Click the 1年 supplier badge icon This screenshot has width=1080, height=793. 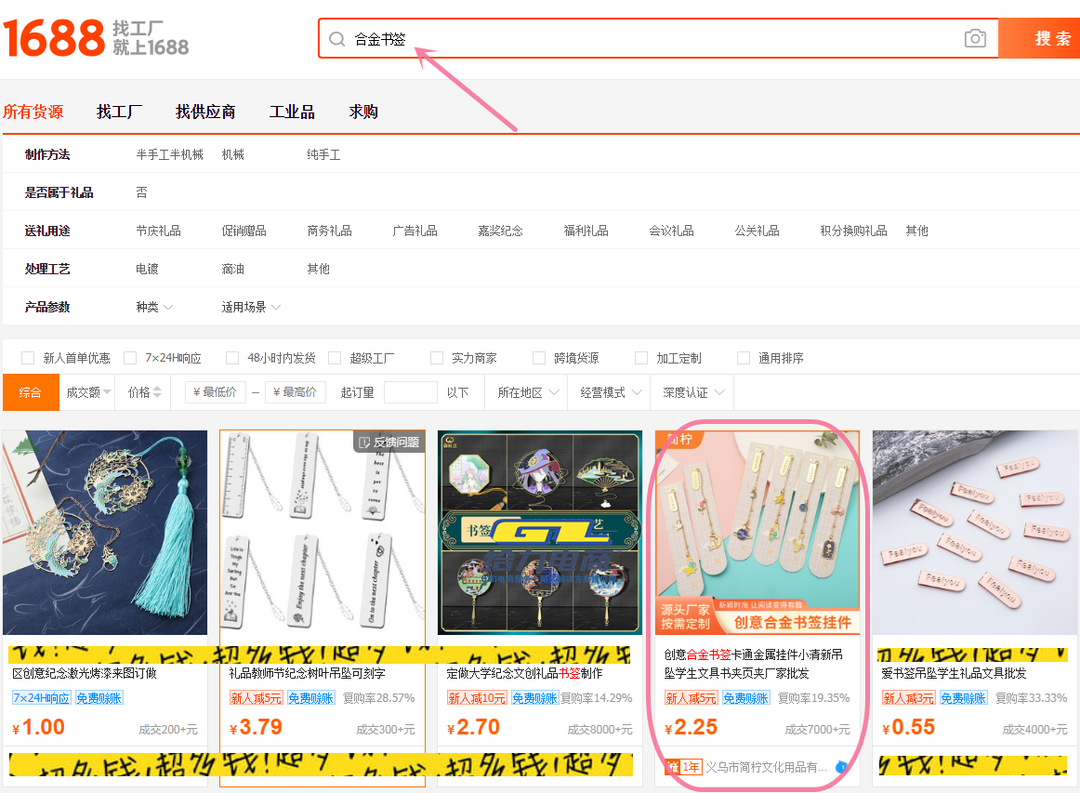click(x=684, y=767)
